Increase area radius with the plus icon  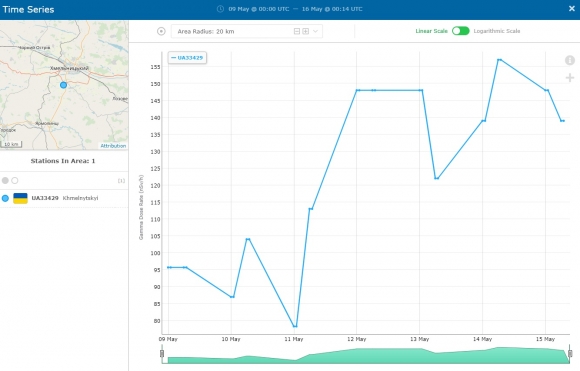click(306, 31)
